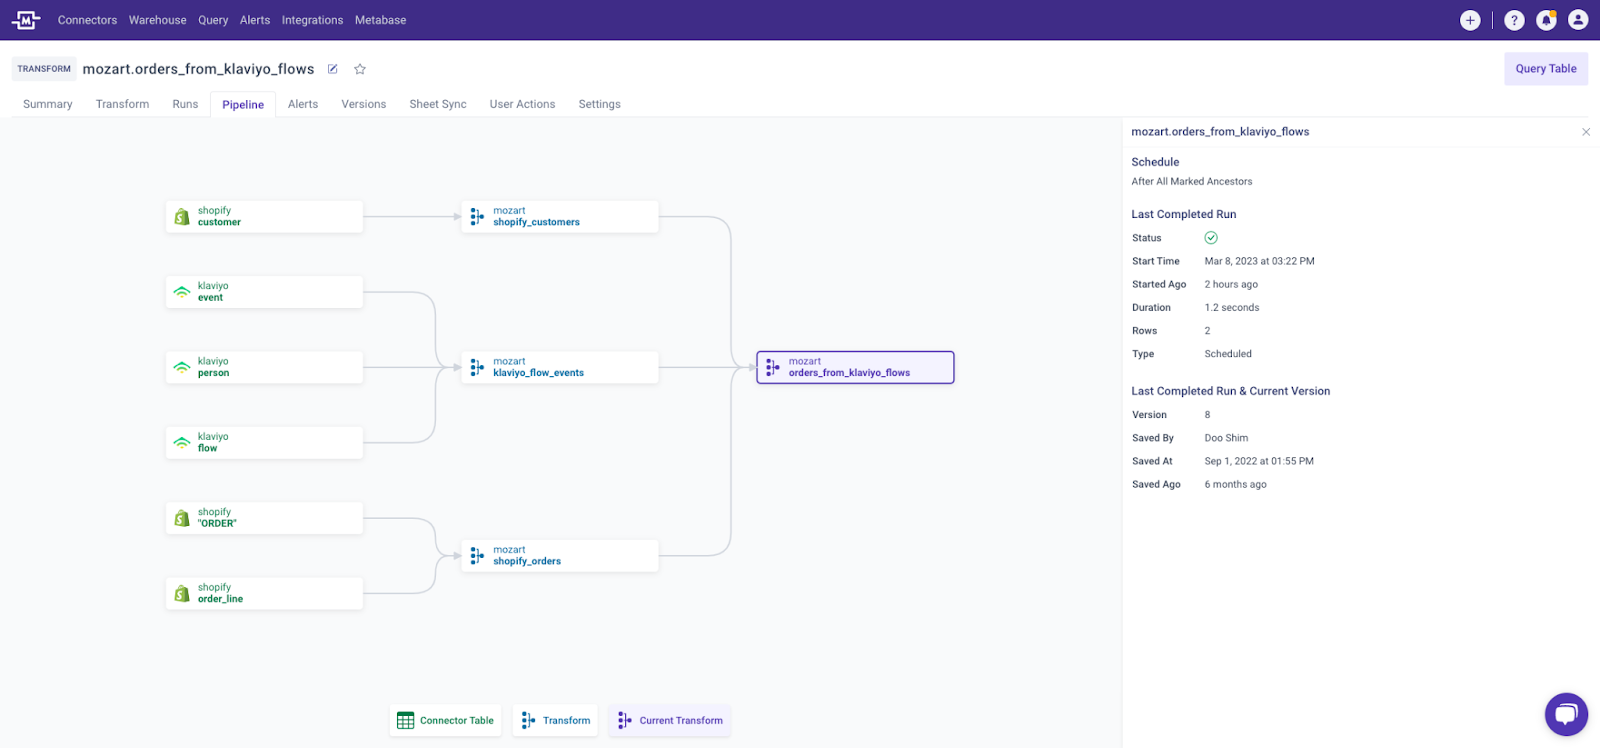
Task: Click the Mozart logo in the top bar
Action: 25,20
